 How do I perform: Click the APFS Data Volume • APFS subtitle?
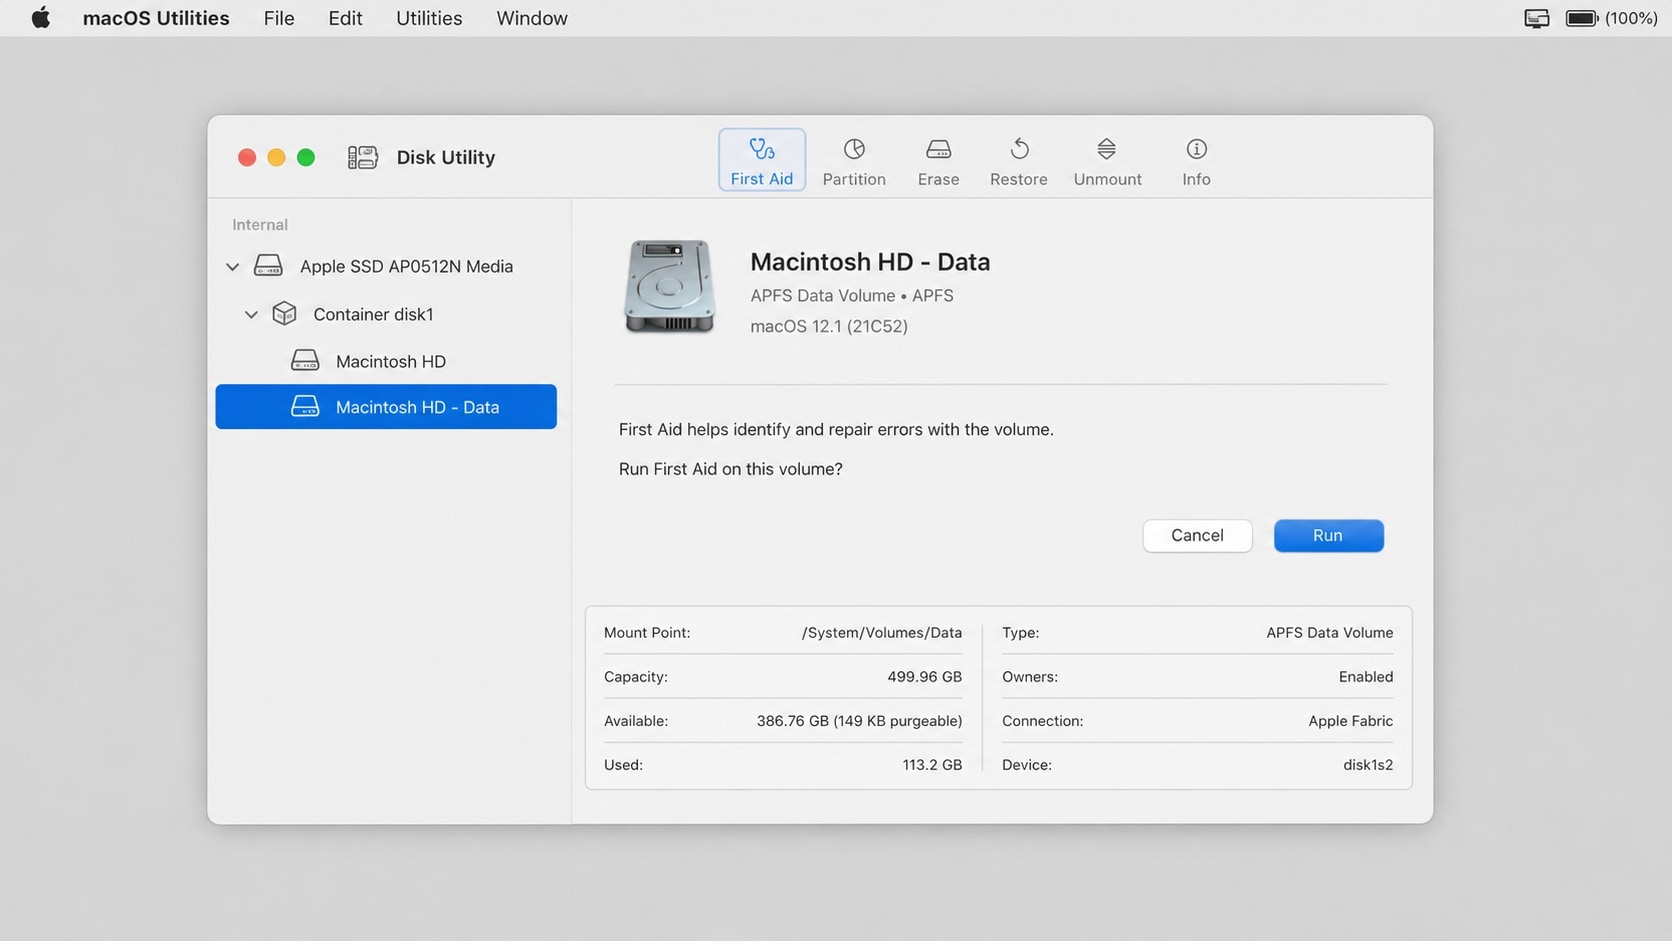[x=852, y=296]
